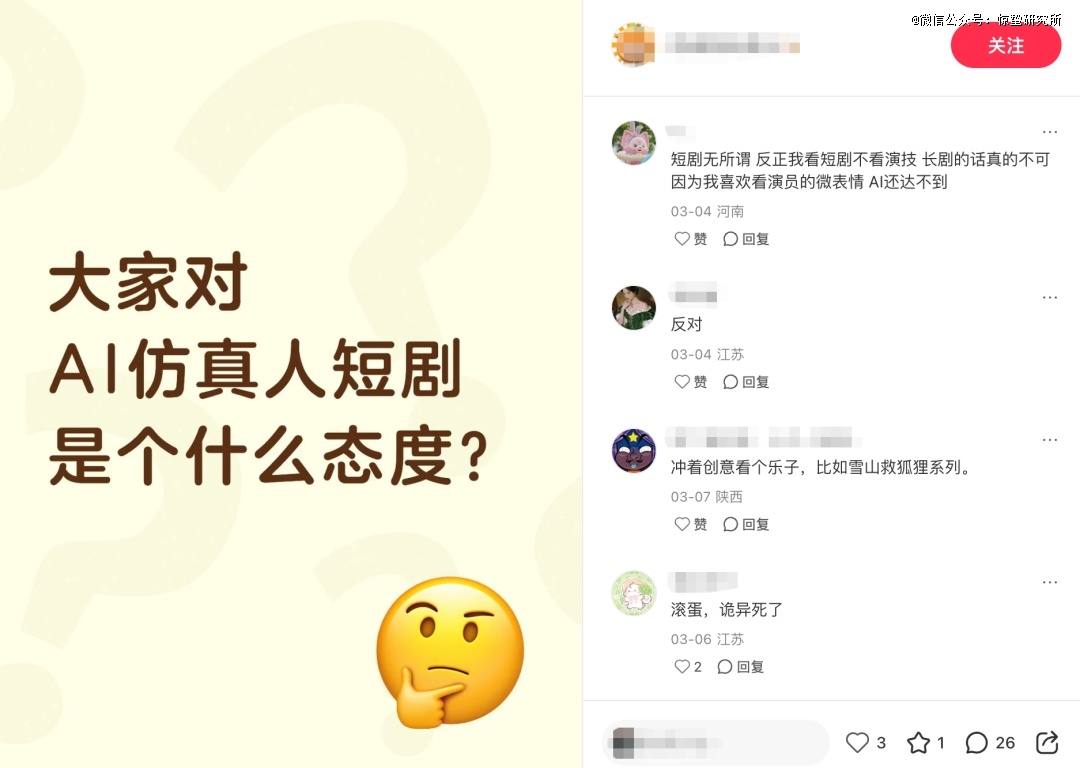
Task: Reply to the 冲着创意看个乐子 comment
Action: tap(746, 524)
